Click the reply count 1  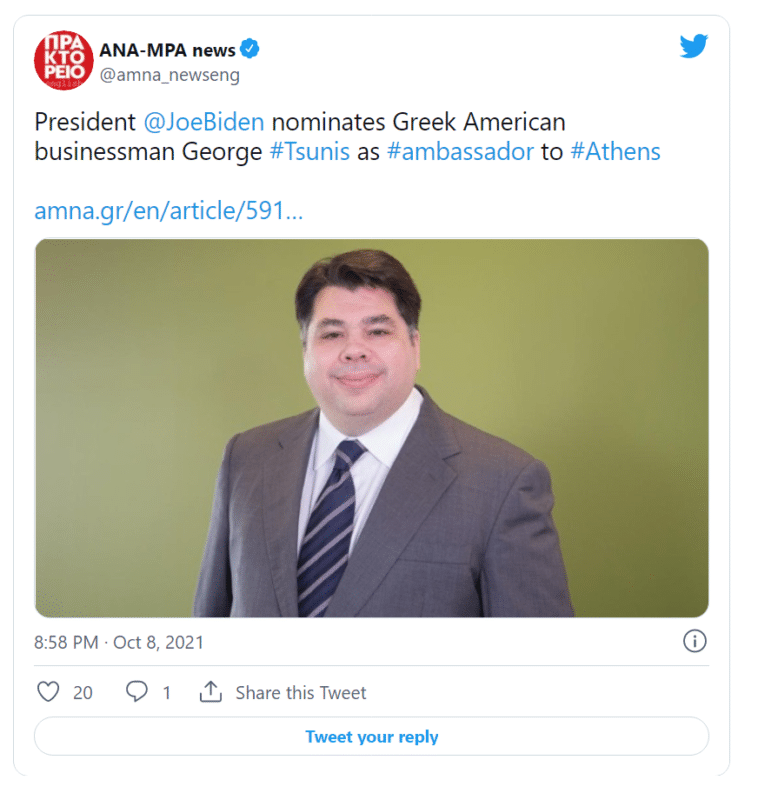tap(166, 693)
